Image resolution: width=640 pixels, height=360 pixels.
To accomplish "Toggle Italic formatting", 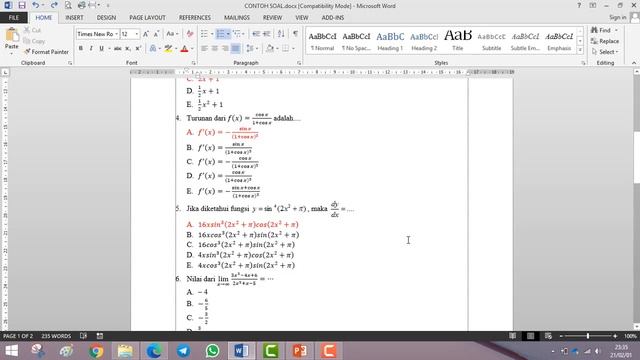I will coord(91,49).
